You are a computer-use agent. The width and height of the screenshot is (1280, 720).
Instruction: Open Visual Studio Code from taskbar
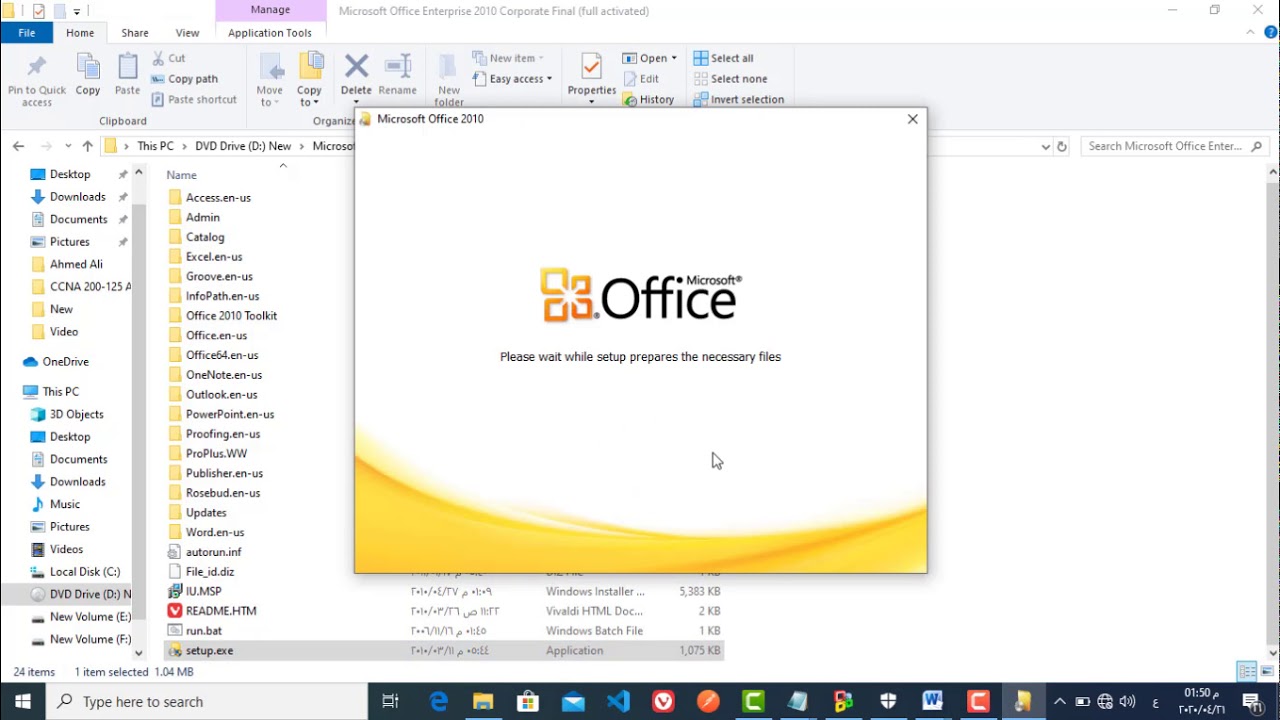coord(618,702)
